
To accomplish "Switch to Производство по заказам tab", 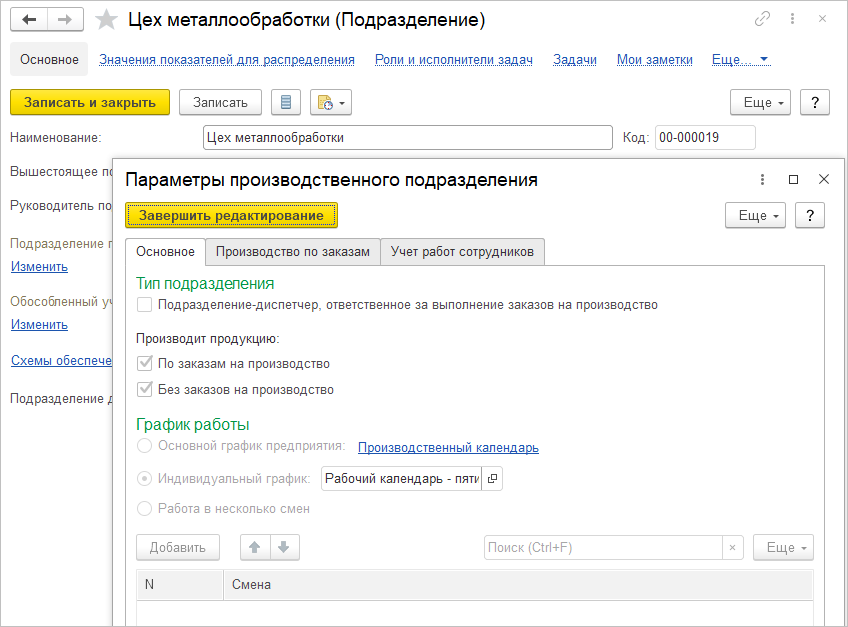I will (x=293, y=252).
